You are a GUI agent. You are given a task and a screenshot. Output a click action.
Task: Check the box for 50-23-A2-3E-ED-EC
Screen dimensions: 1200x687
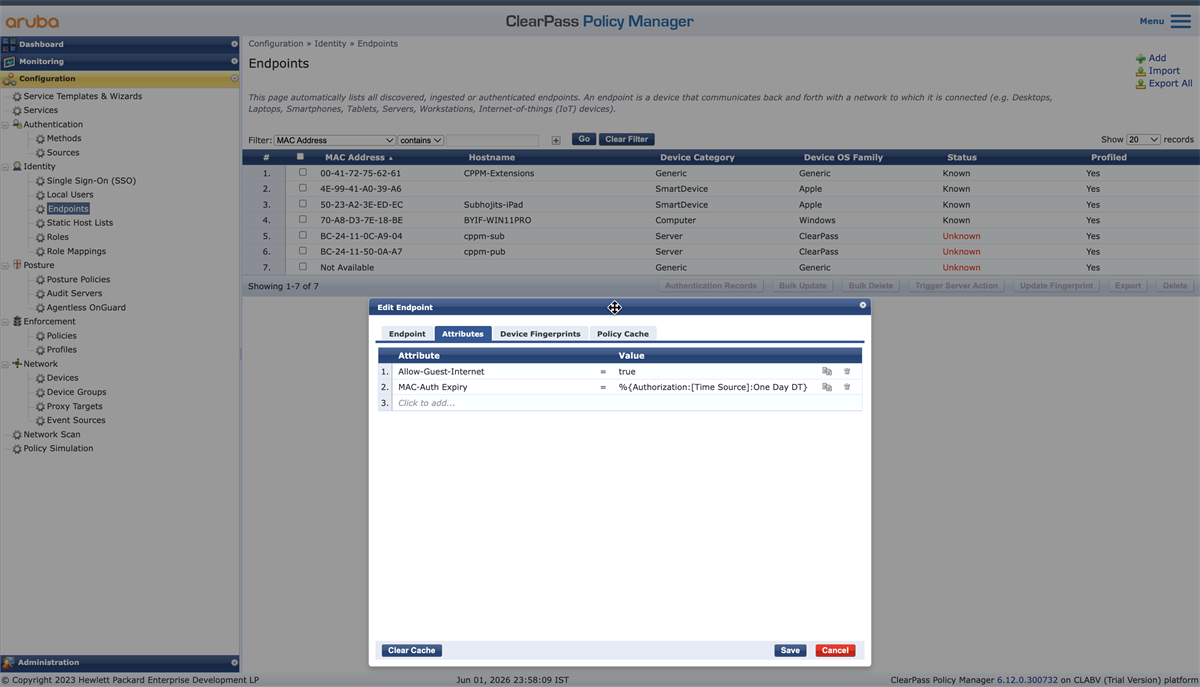(303, 204)
